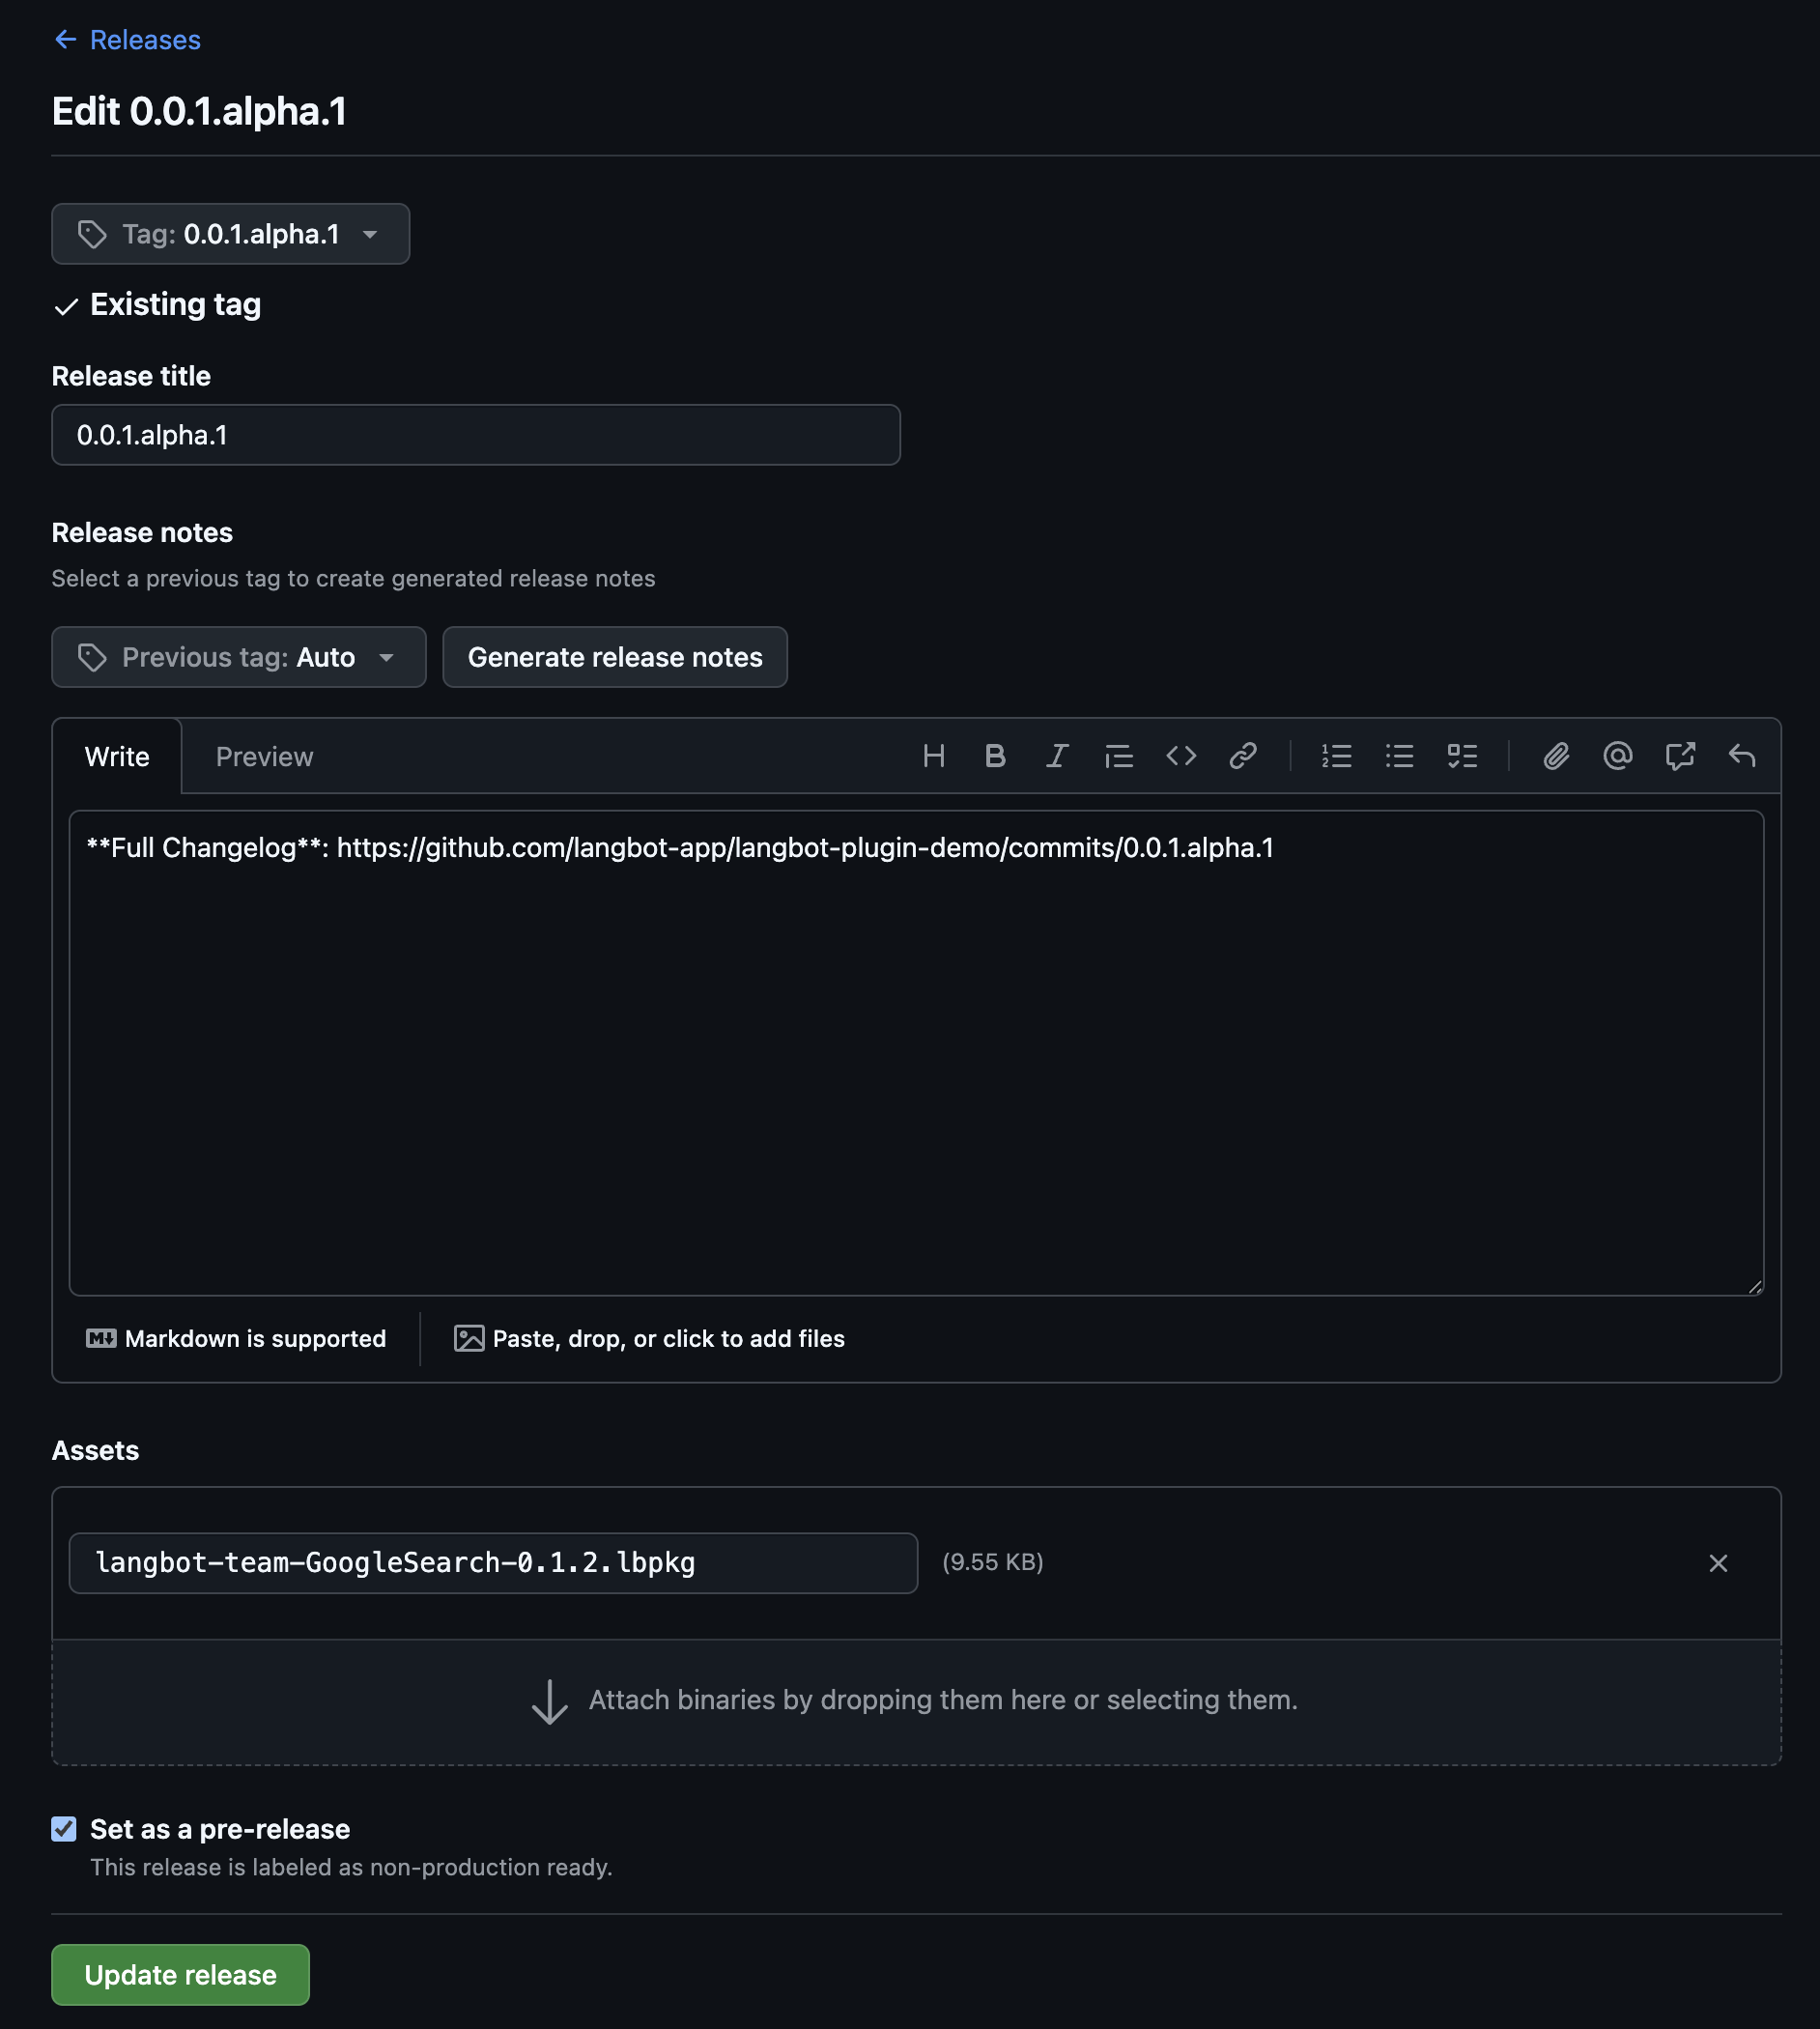Click the Heading formatting icon
Image resolution: width=1820 pixels, height=2029 pixels.
tap(933, 756)
